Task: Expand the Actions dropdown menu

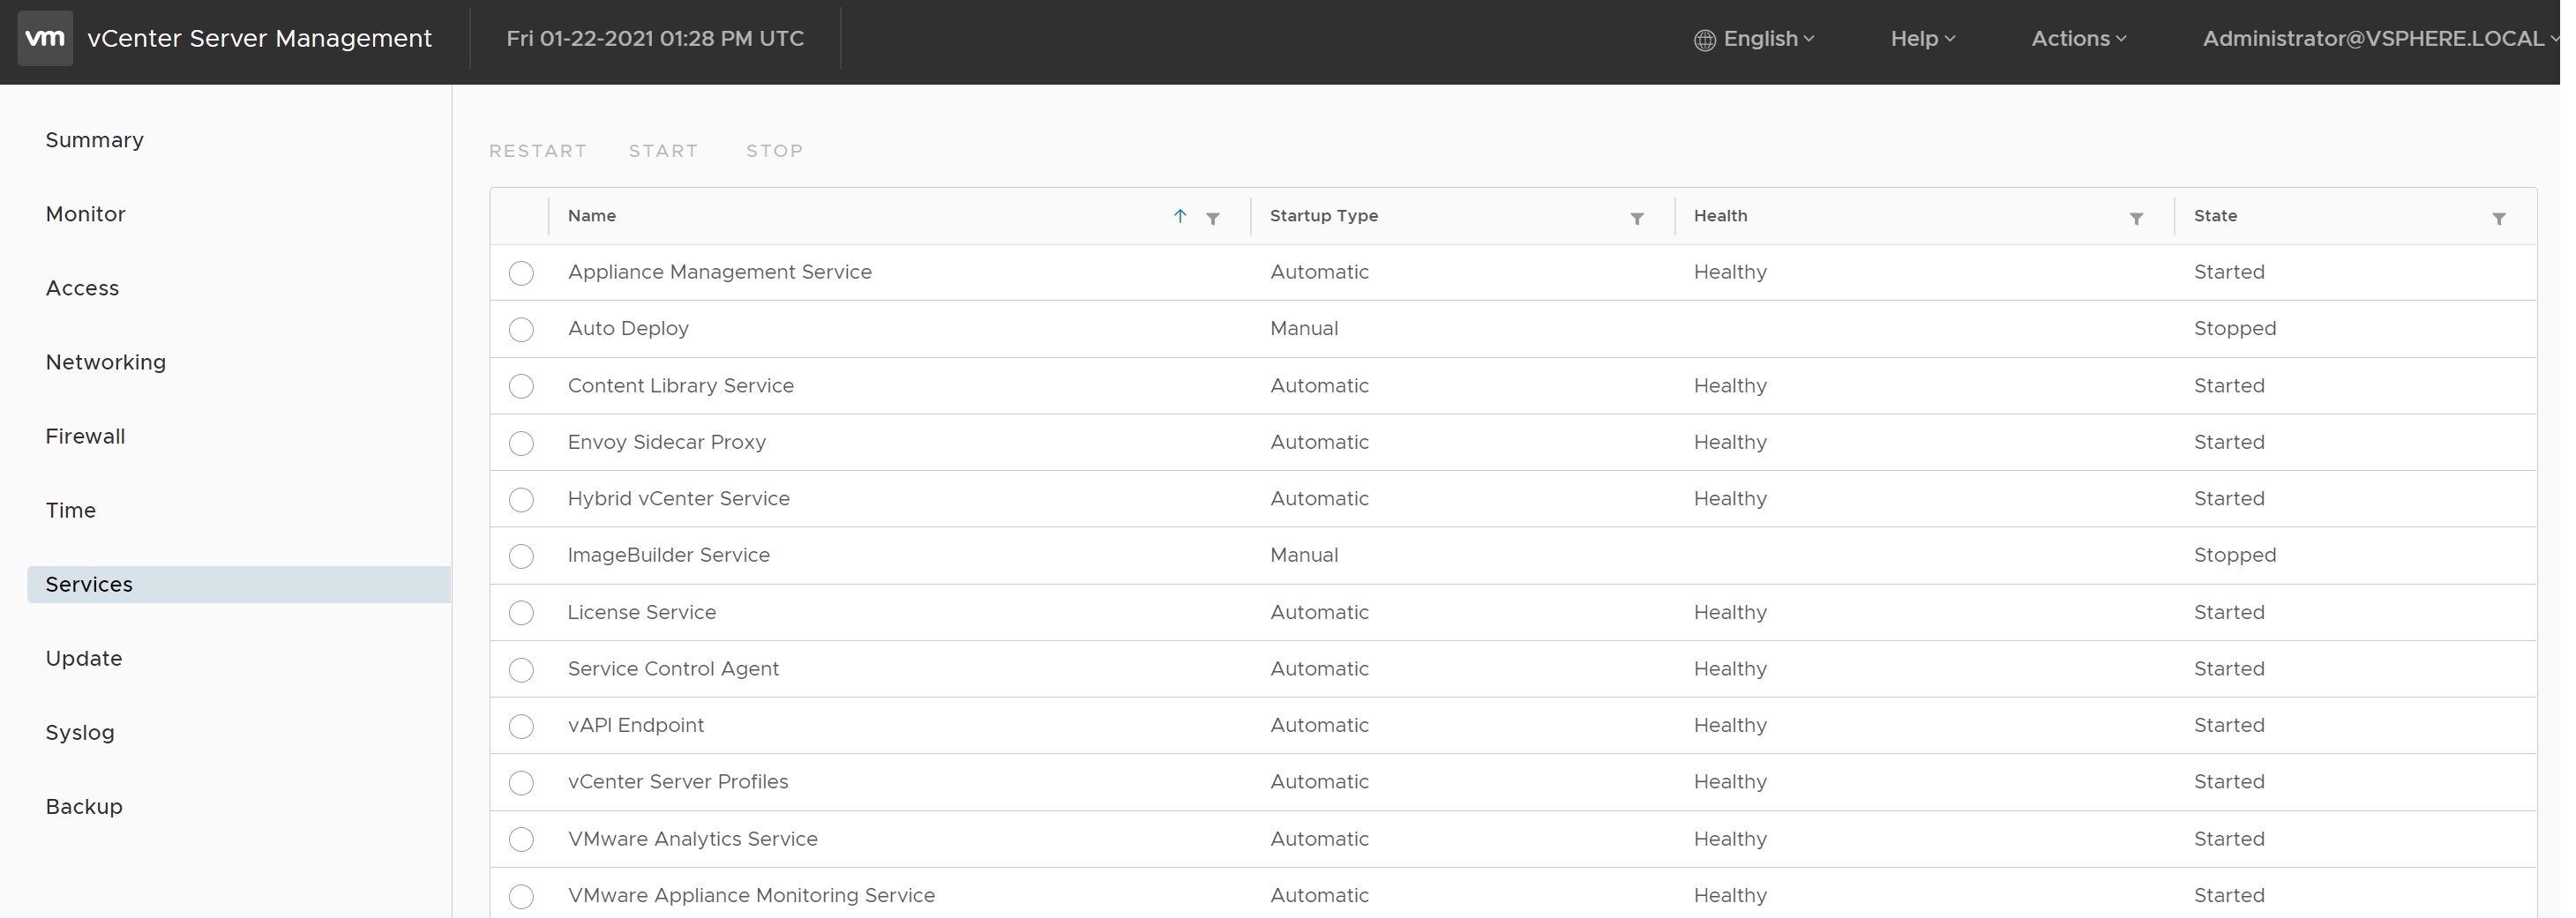Action: pyautogui.click(x=2078, y=39)
